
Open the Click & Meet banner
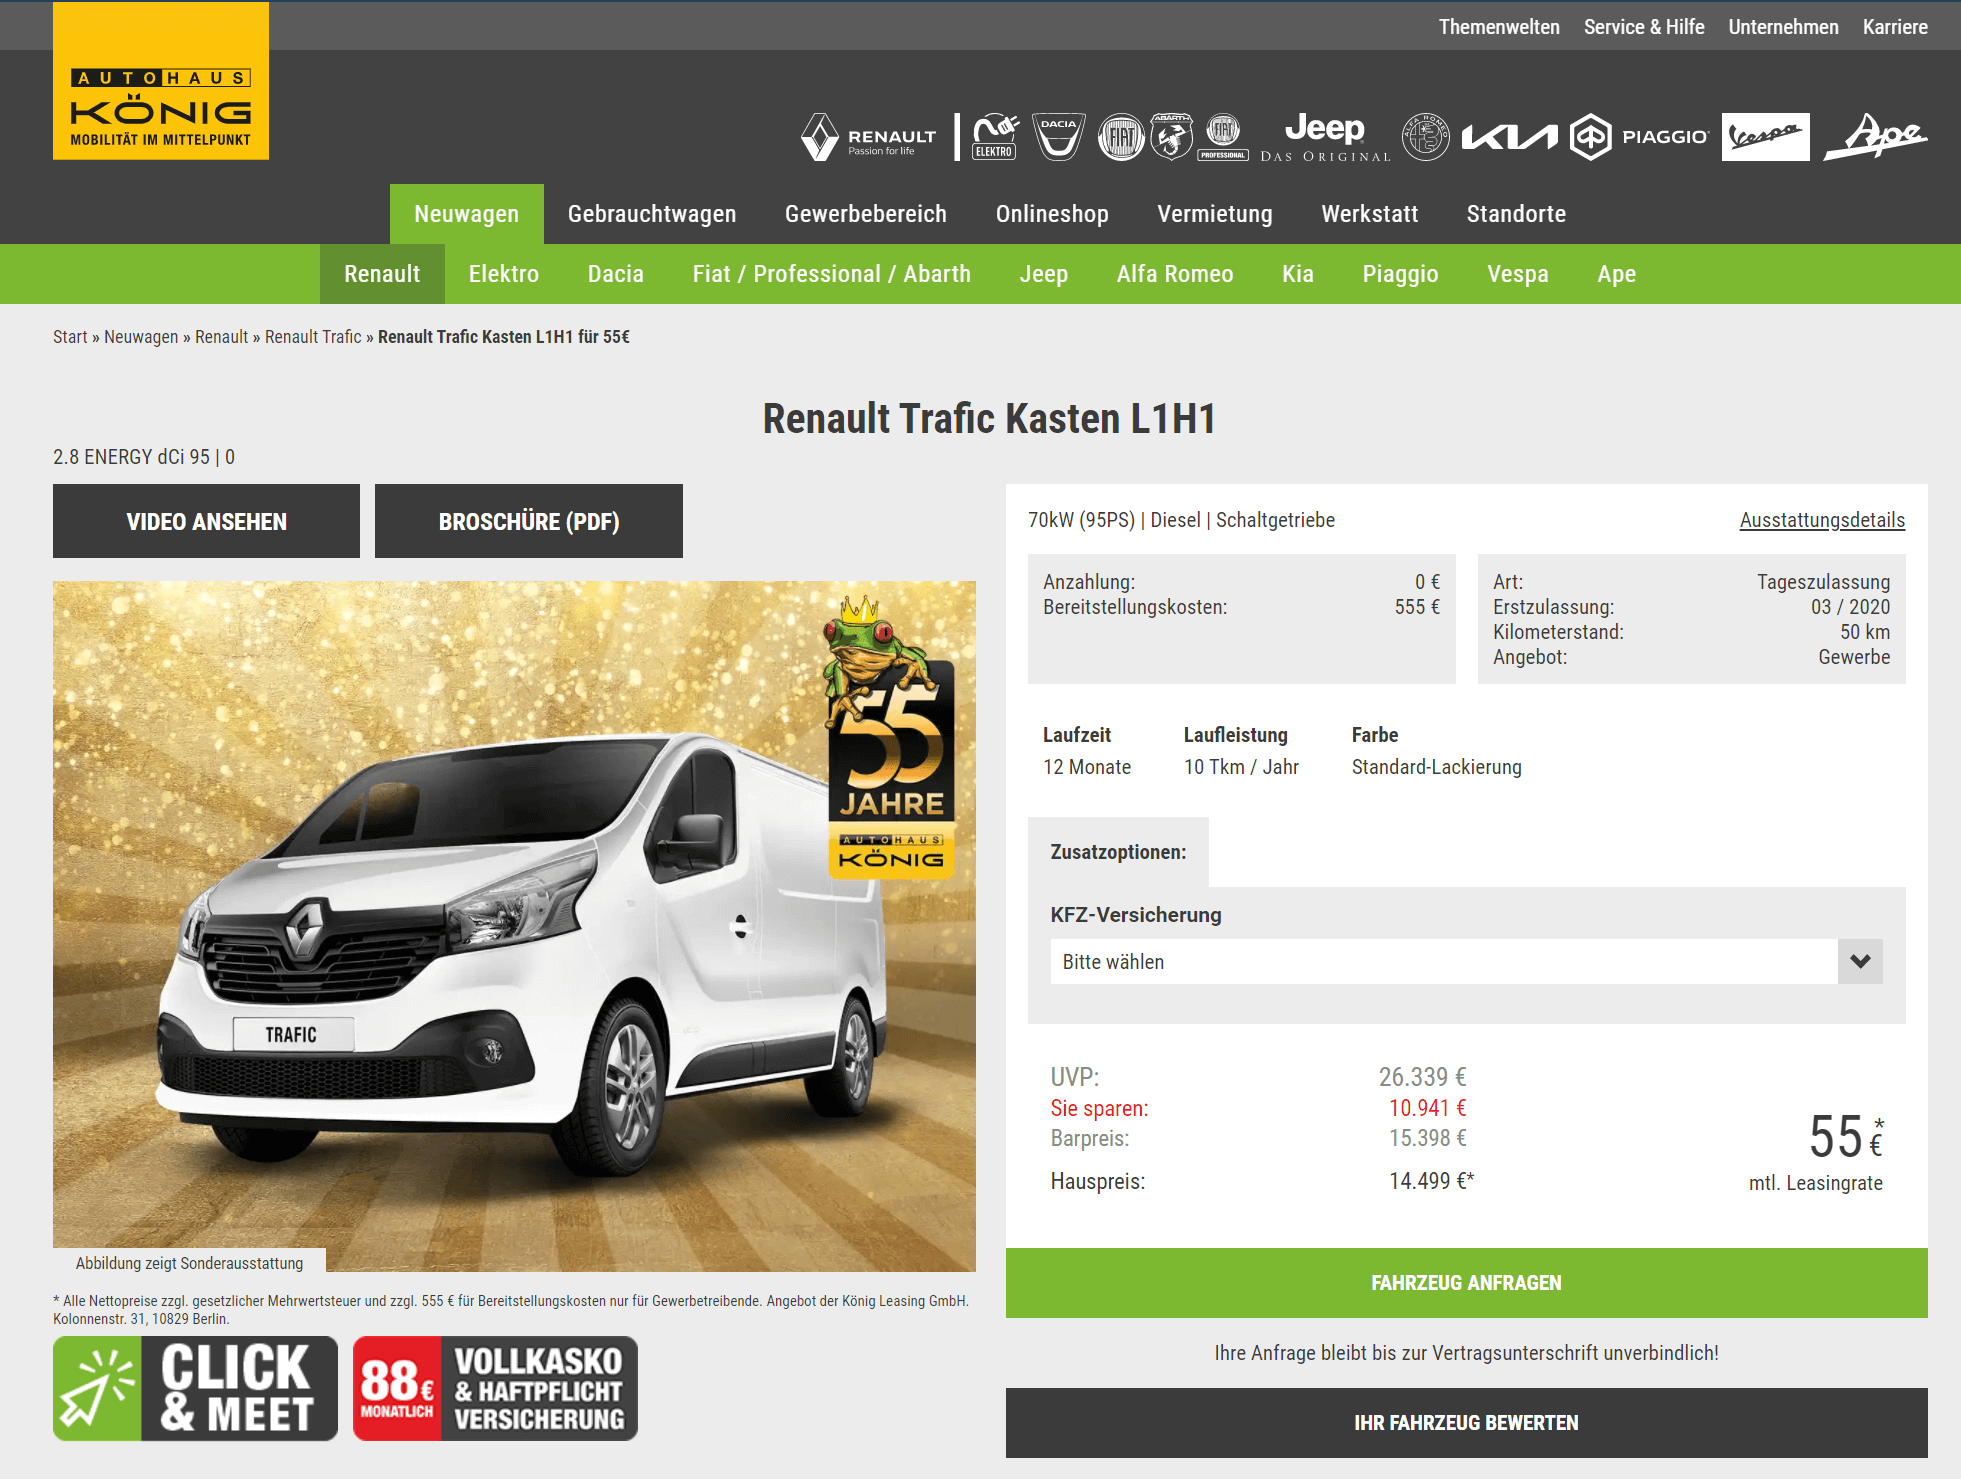click(195, 1388)
